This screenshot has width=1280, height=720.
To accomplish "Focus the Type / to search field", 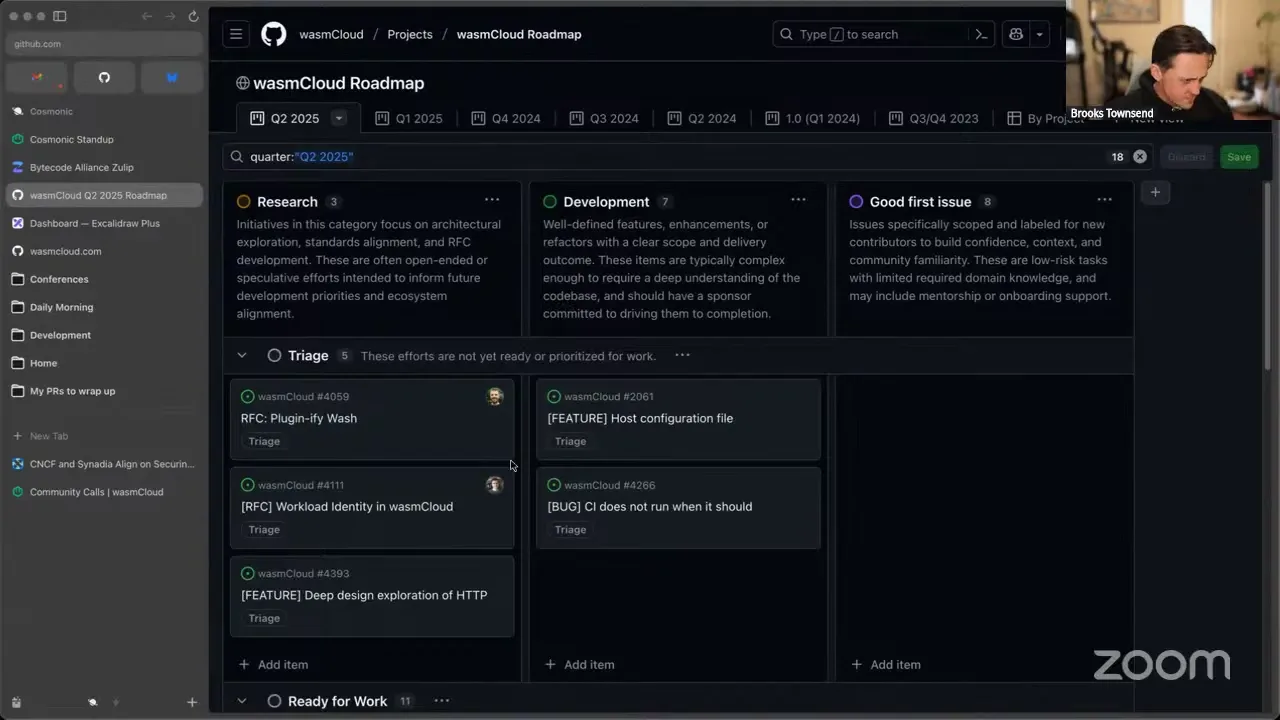I will point(869,34).
